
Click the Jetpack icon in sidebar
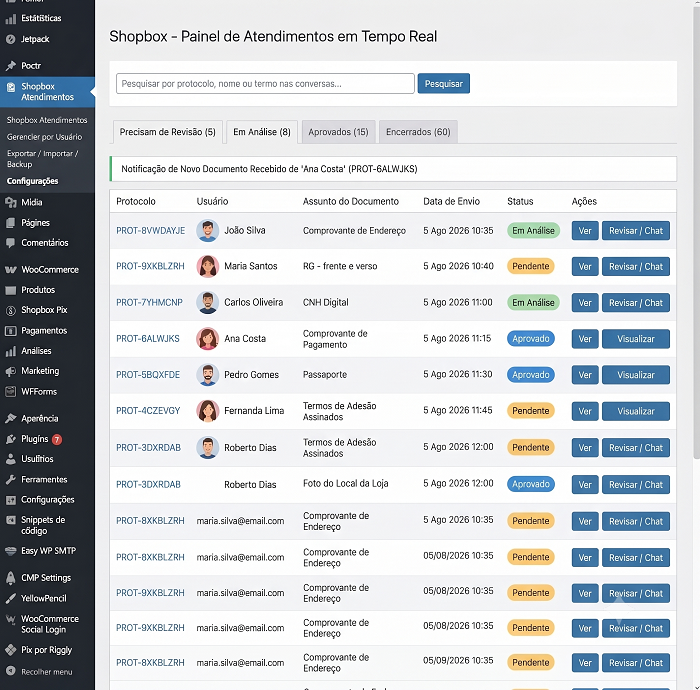point(11,39)
